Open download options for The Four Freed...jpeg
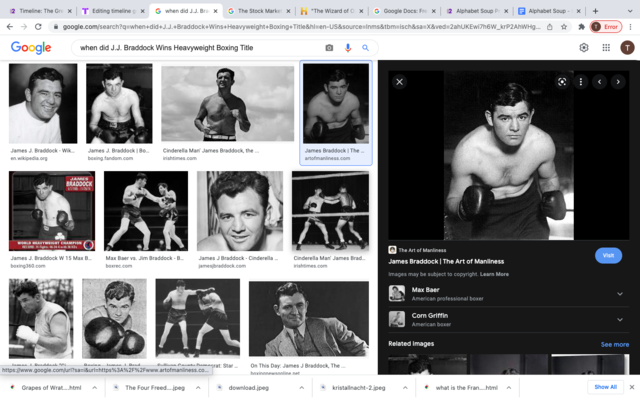Screen dimensions: 640x400 (198, 387)
